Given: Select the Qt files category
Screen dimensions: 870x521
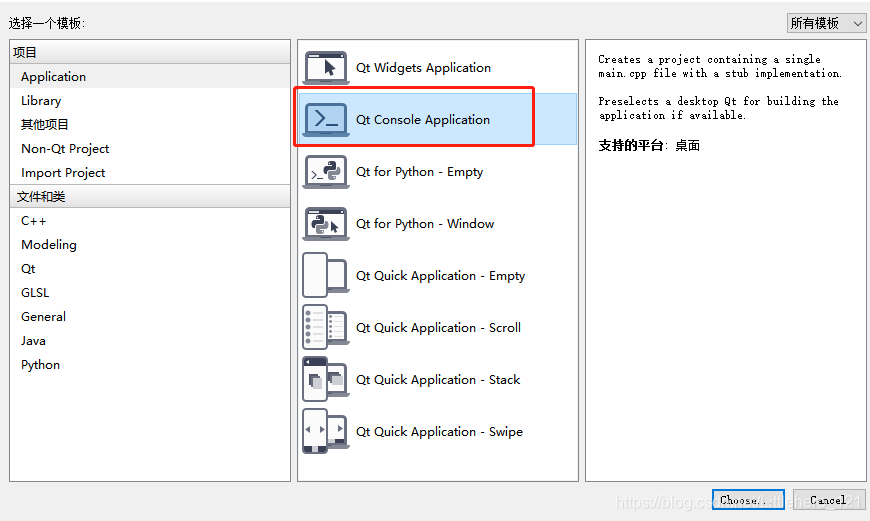Looking at the screenshot, I should (150, 269).
